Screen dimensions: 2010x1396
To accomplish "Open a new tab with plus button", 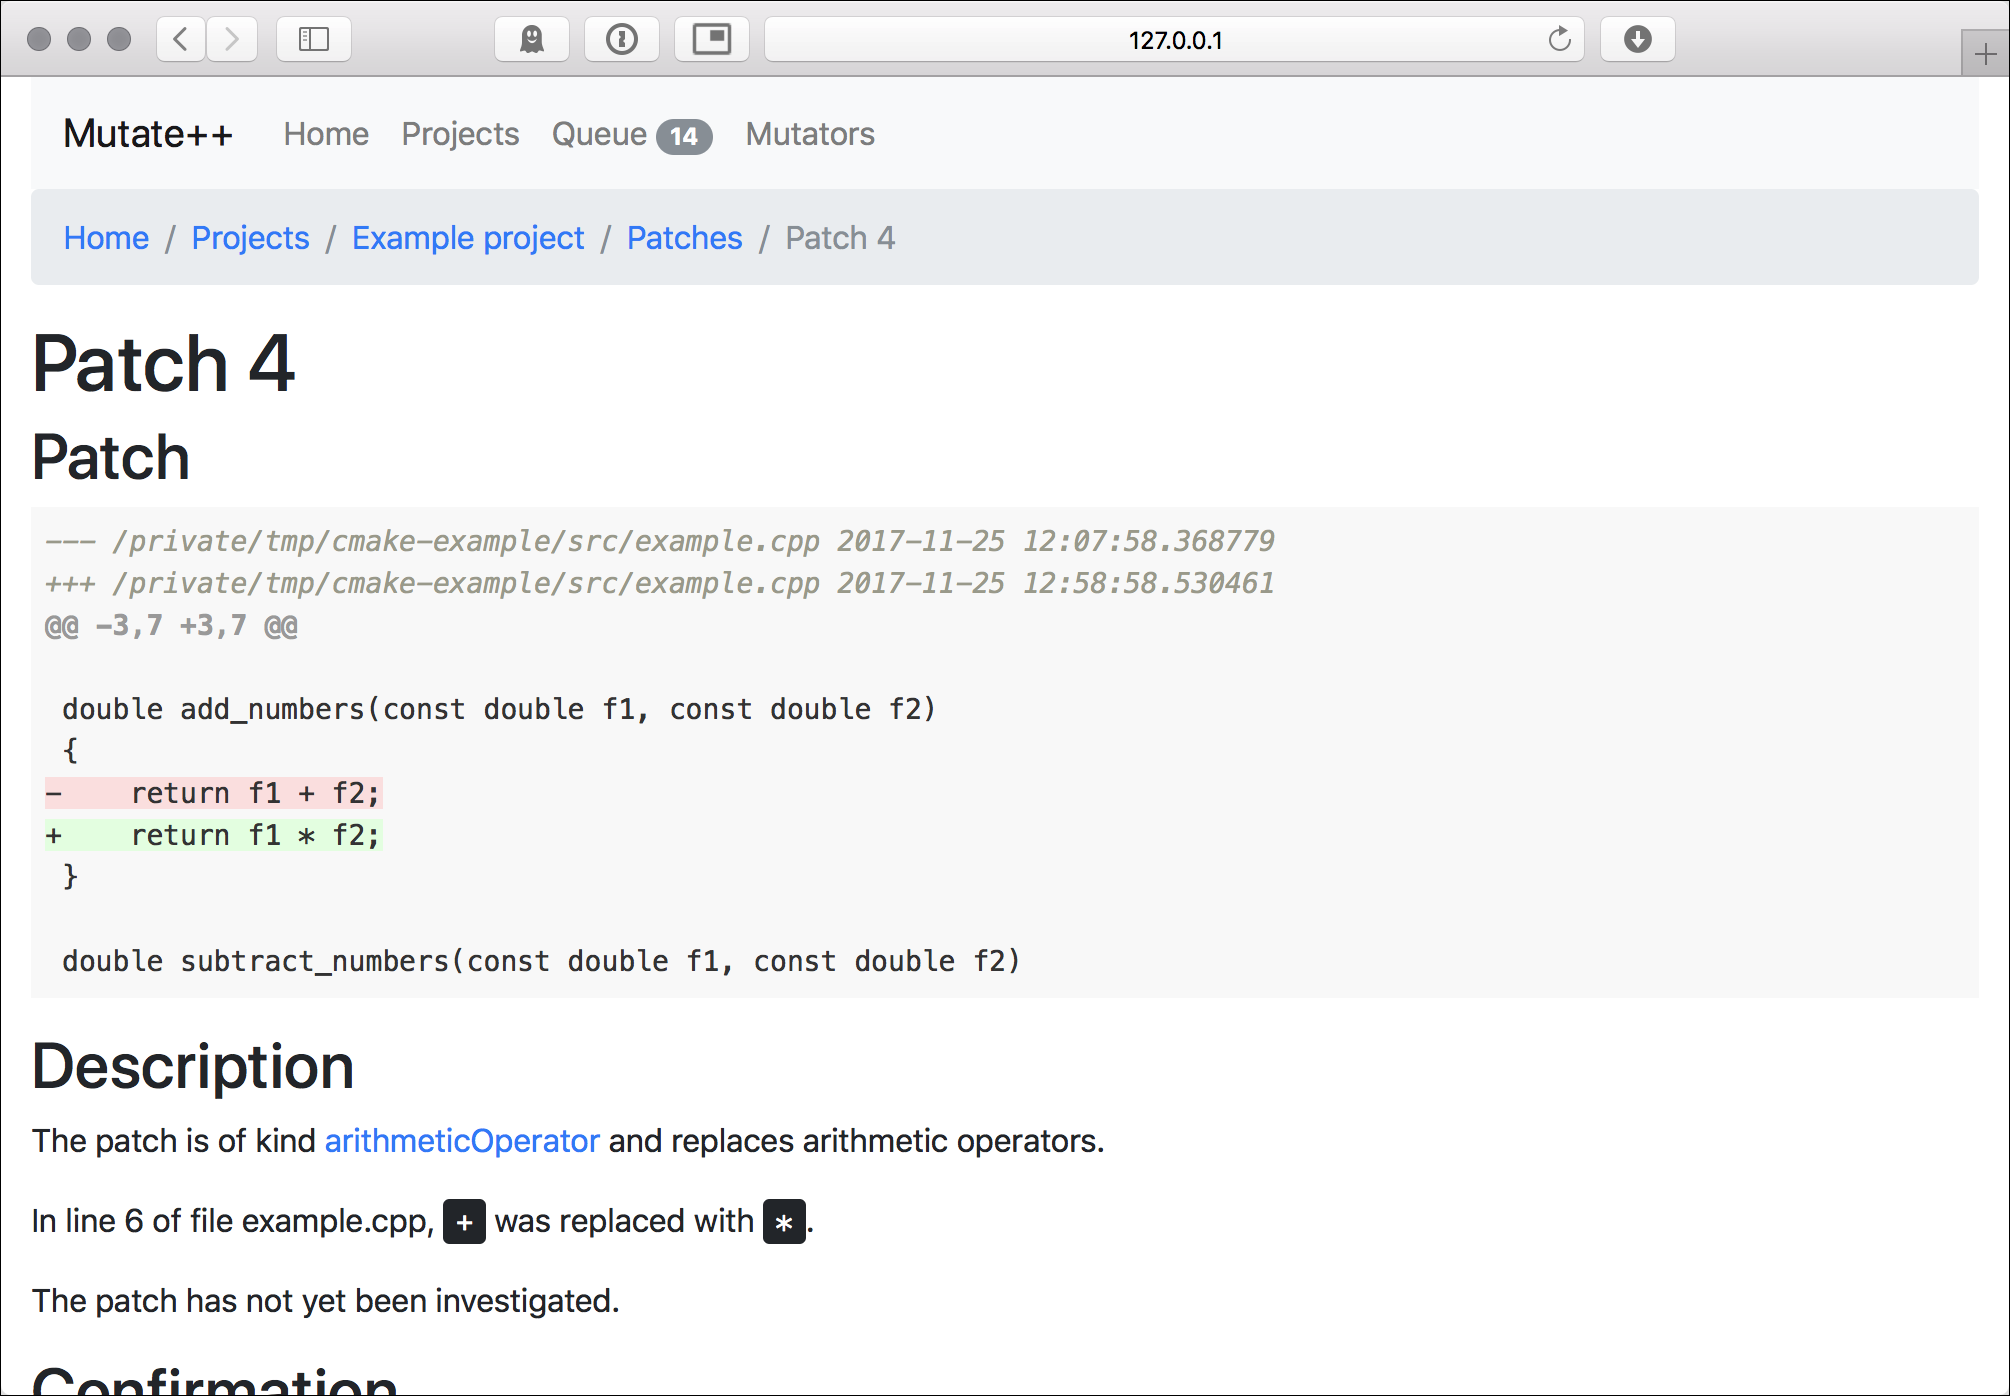I will [1985, 54].
